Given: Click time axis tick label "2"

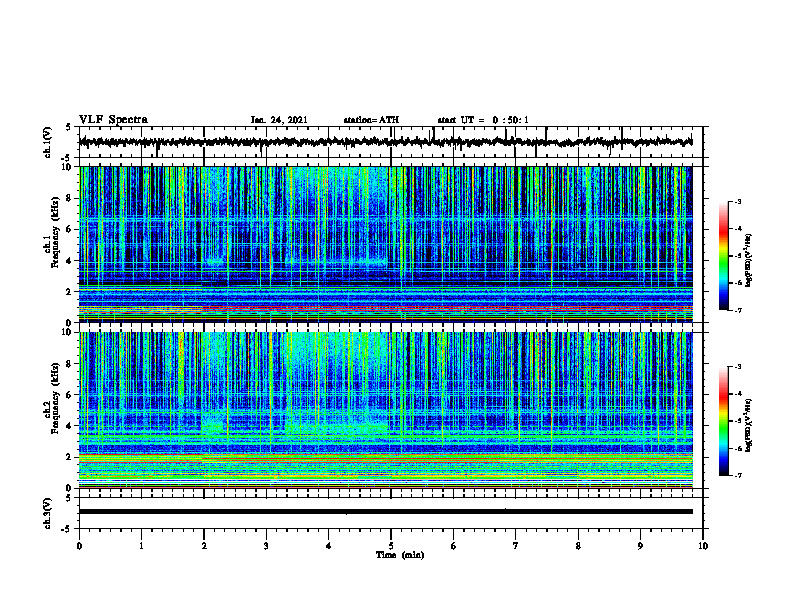Looking at the screenshot, I should click(x=204, y=546).
